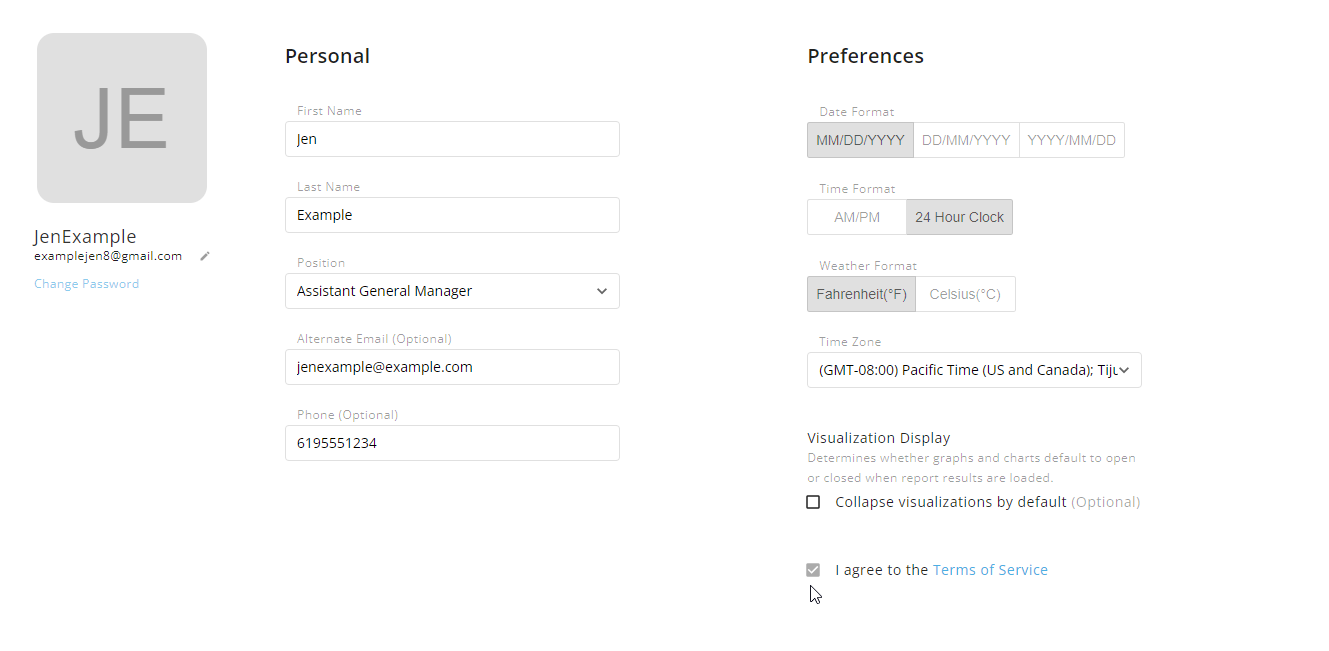The image size is (1329, 651).
Task: Select YYYY/MM/DD date format
Action: [x=1071, y=140]
